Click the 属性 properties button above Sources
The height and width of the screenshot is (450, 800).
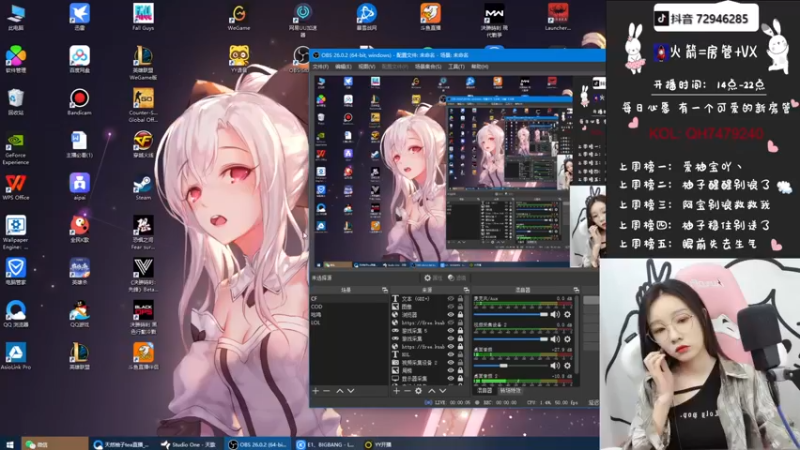pyautogui.click(x=433, y=278)
